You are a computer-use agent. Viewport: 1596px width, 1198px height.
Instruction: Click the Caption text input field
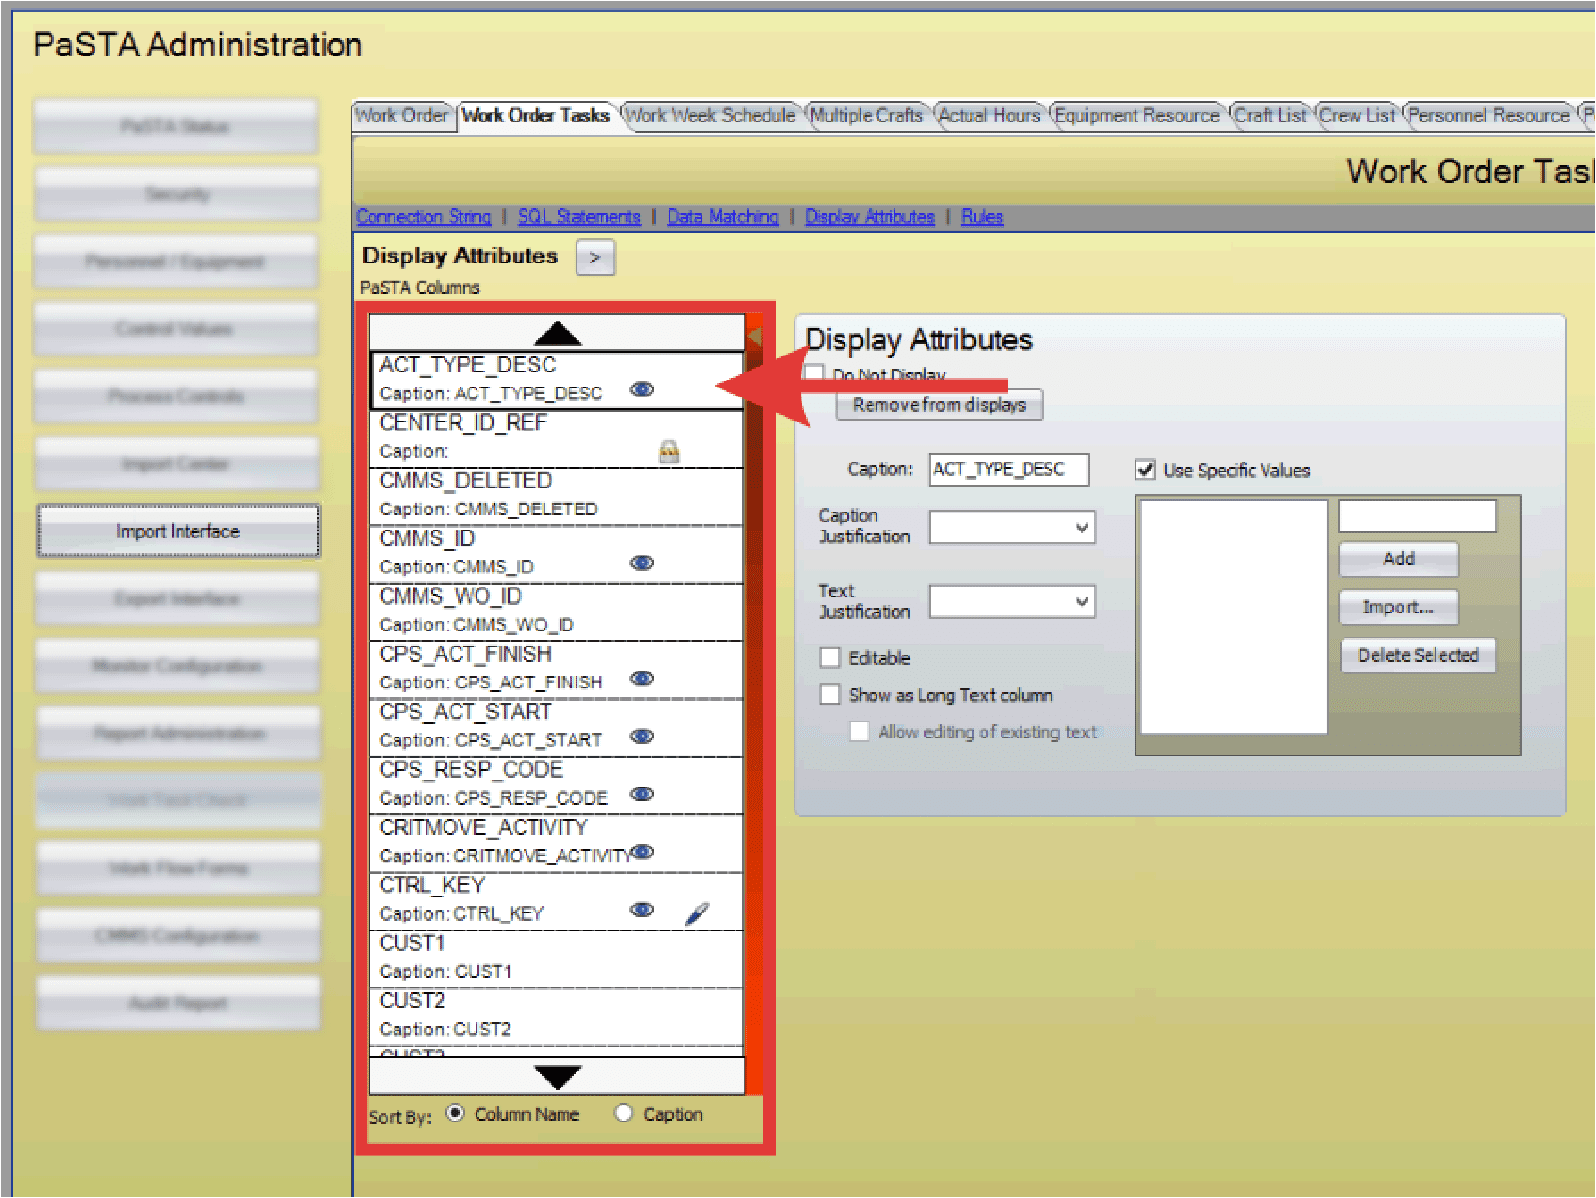(1008, 469)
